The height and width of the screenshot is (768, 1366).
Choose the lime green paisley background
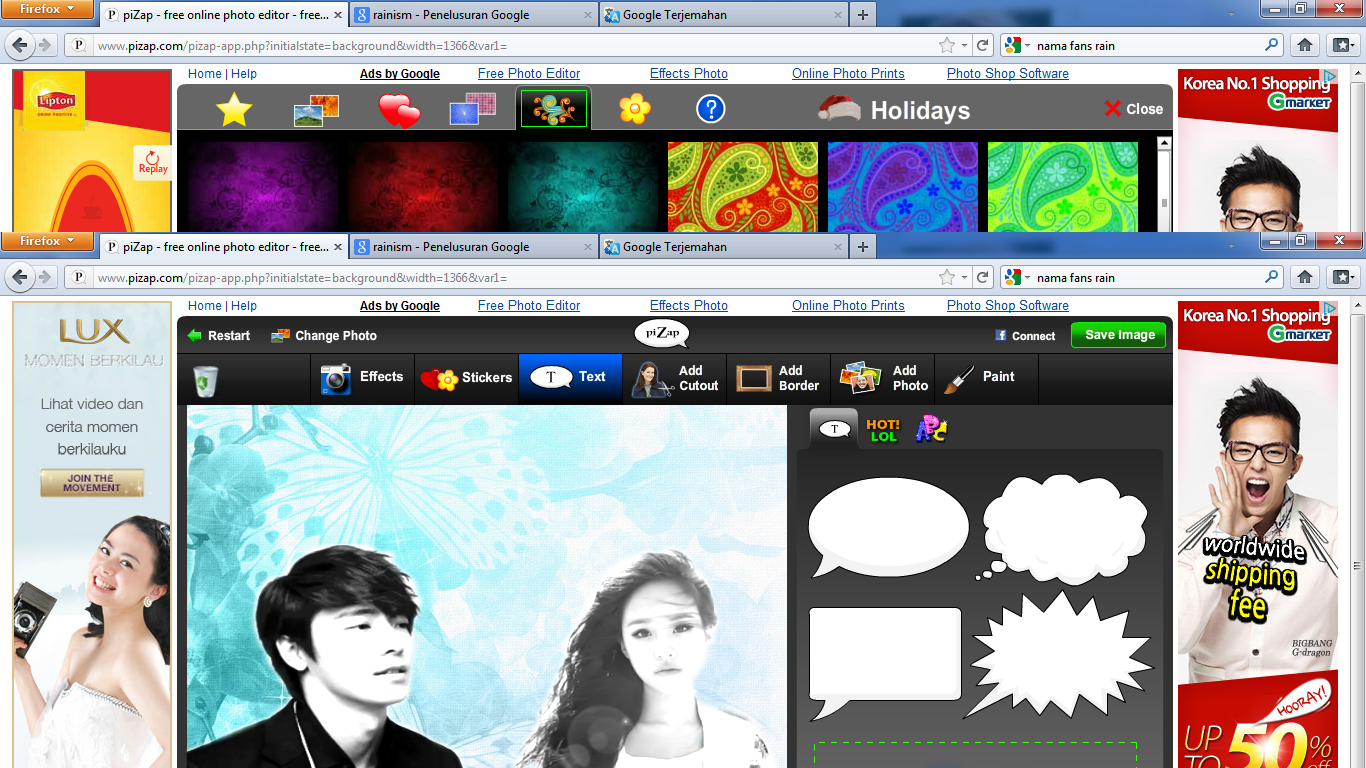tap(1063, 187)
